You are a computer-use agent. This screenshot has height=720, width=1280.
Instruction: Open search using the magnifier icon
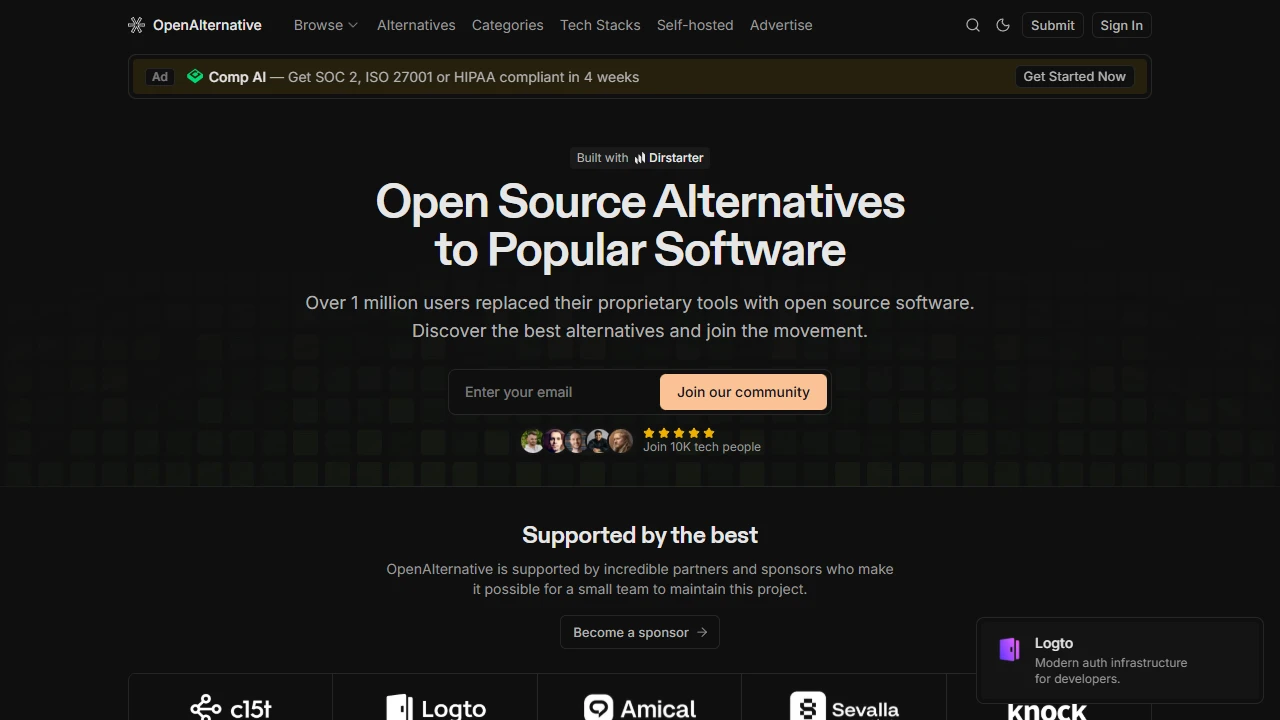coord(972,25)
